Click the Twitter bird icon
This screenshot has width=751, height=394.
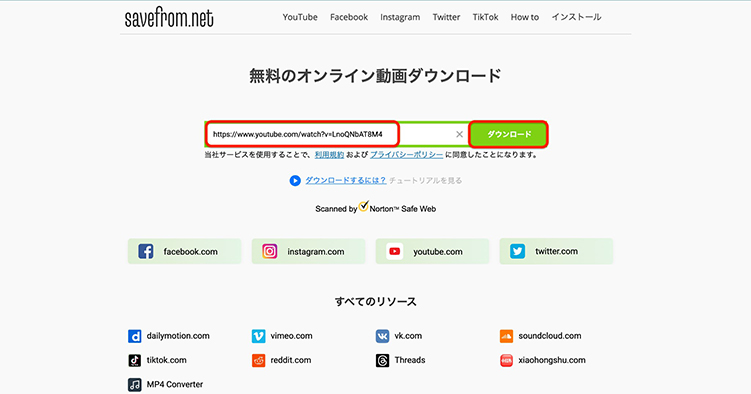[518, 251]
